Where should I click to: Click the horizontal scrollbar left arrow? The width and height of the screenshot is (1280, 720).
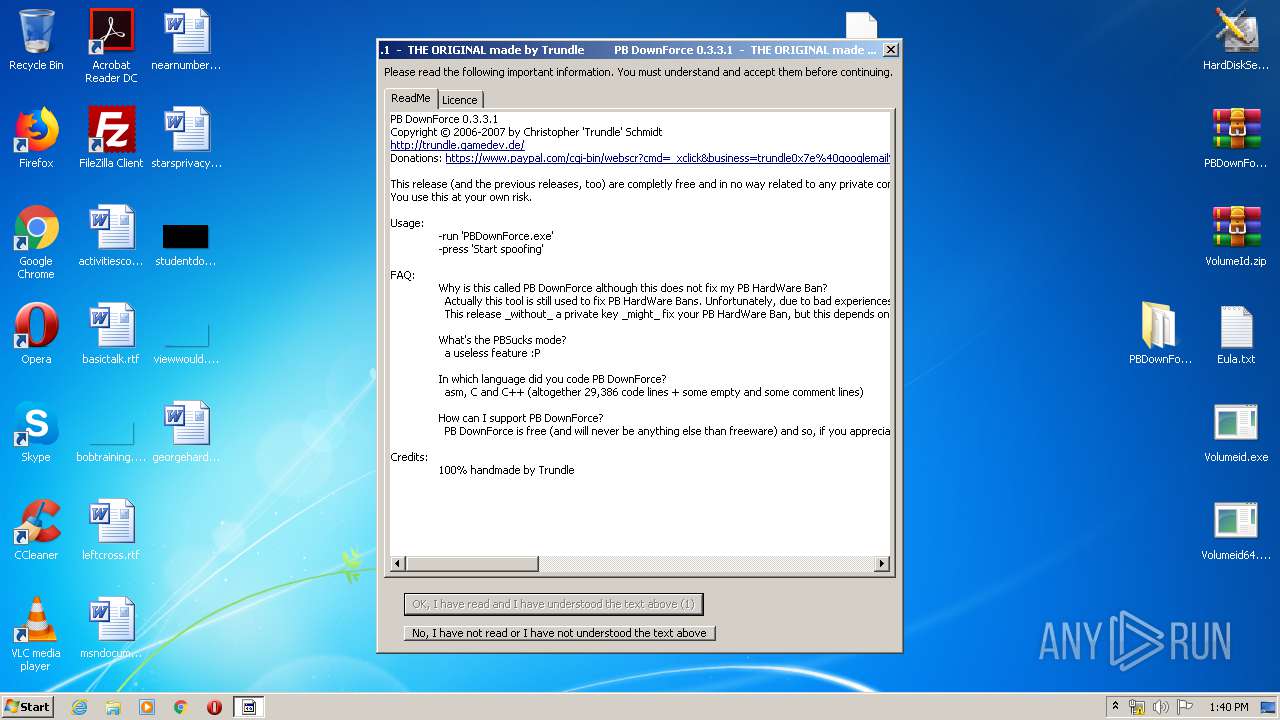(x=397, y=564)
